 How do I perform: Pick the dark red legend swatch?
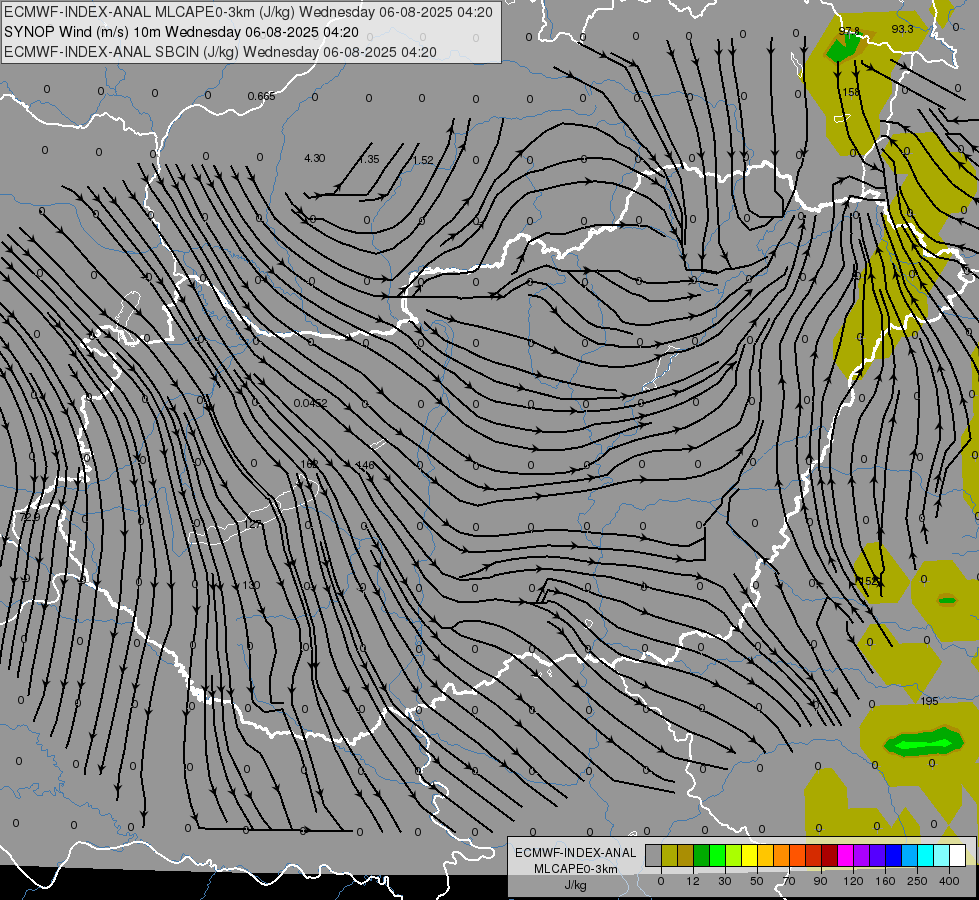pos(829,856)
